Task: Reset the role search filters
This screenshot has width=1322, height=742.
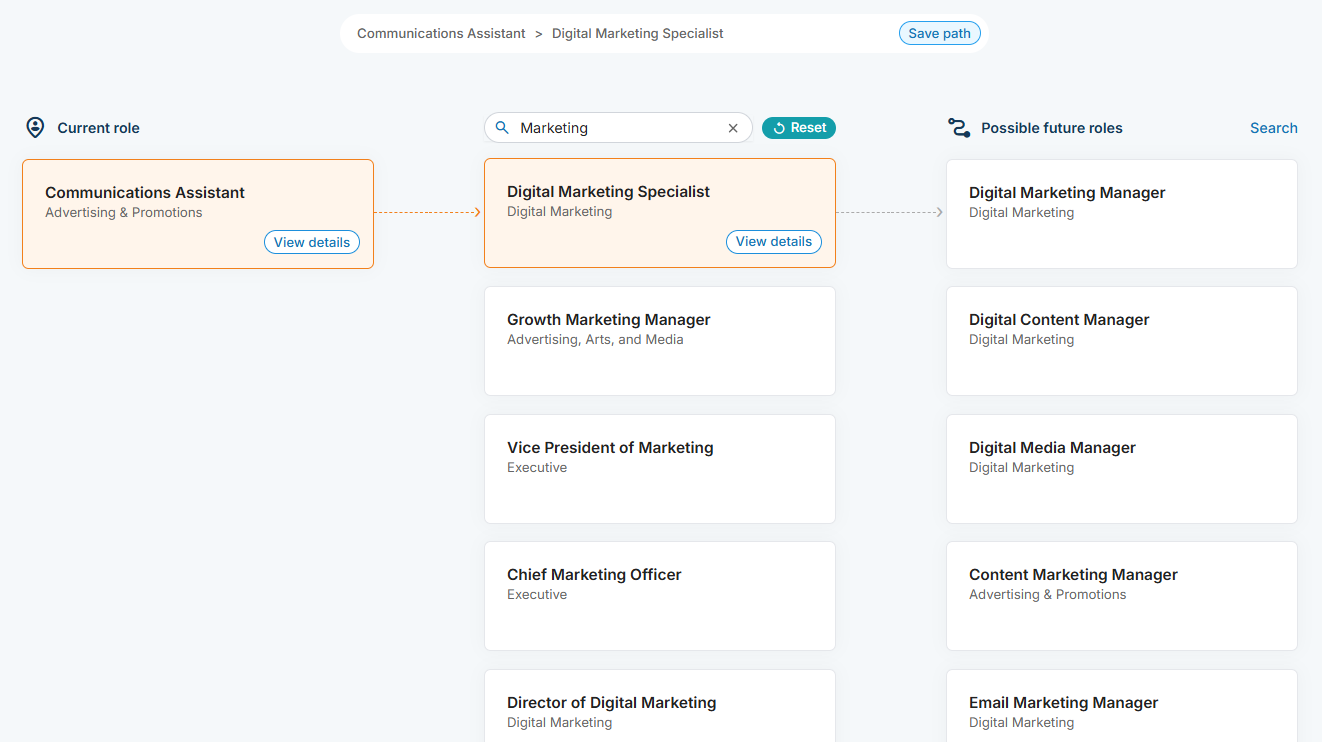Action: [x=798, y=127]
